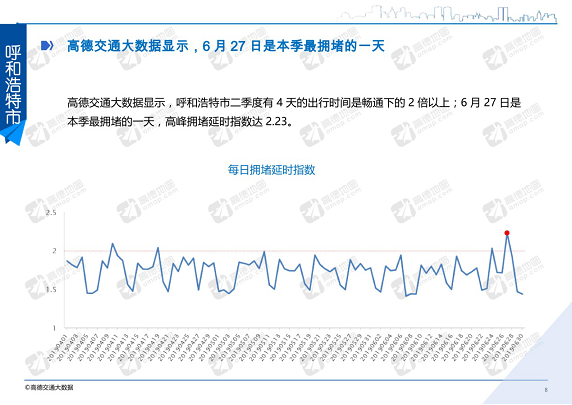Click the slide title about 6月27日

click(226, 46)
